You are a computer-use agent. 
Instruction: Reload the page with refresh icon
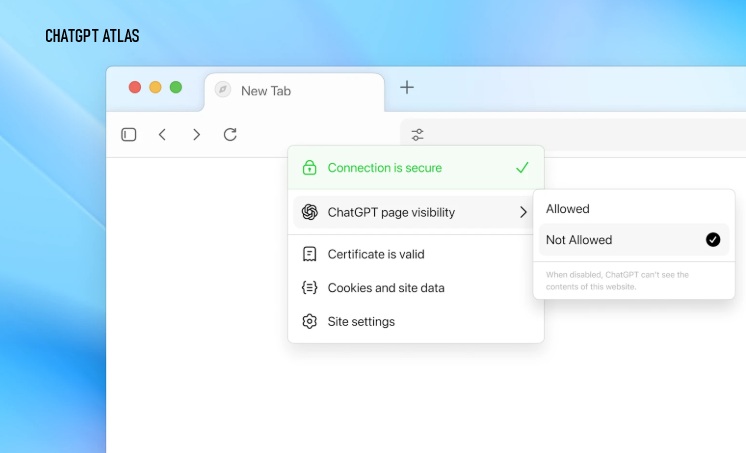tap(230, 135)
